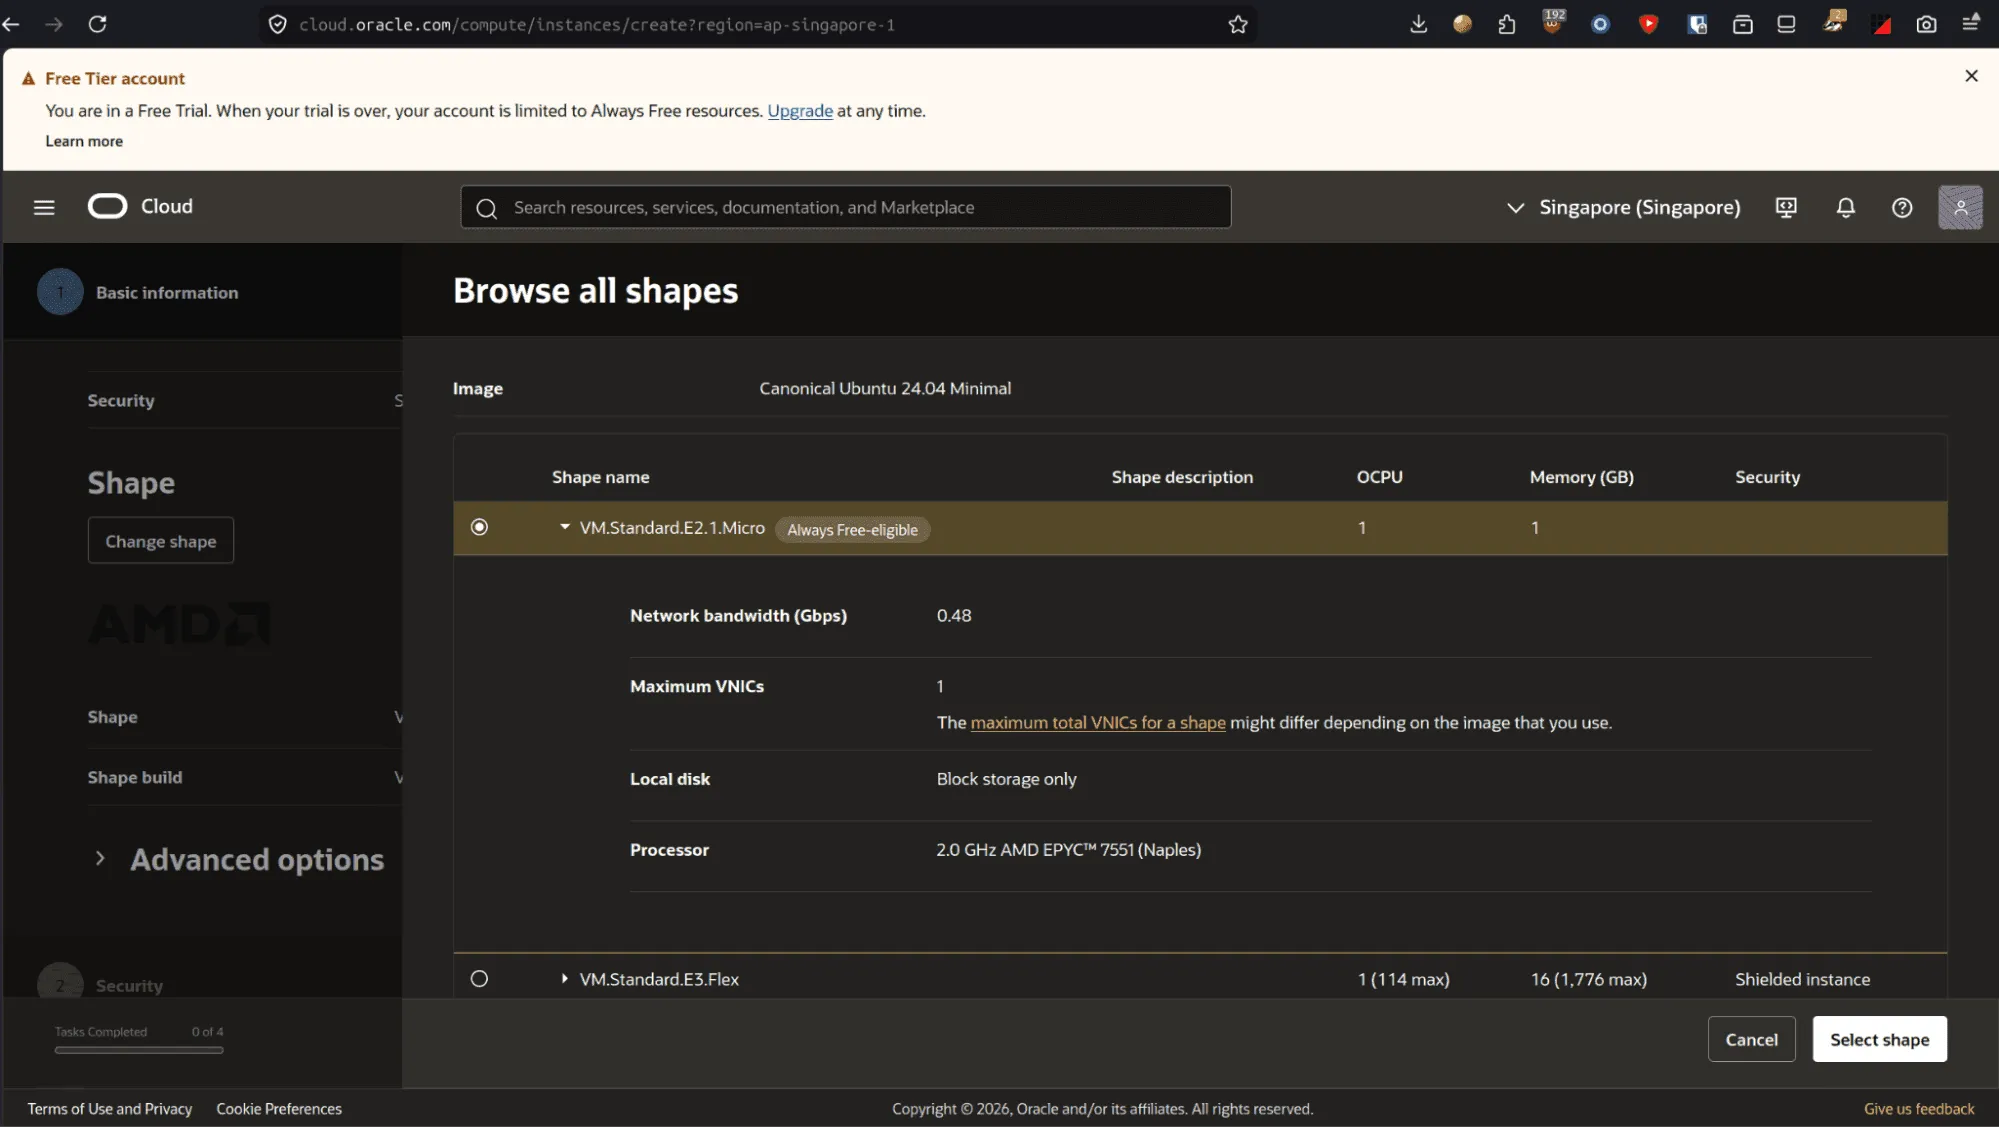Screen dimensions: 1999x1128
Task: Go back with the browser back arrow
Action: [x=12, y=24]
